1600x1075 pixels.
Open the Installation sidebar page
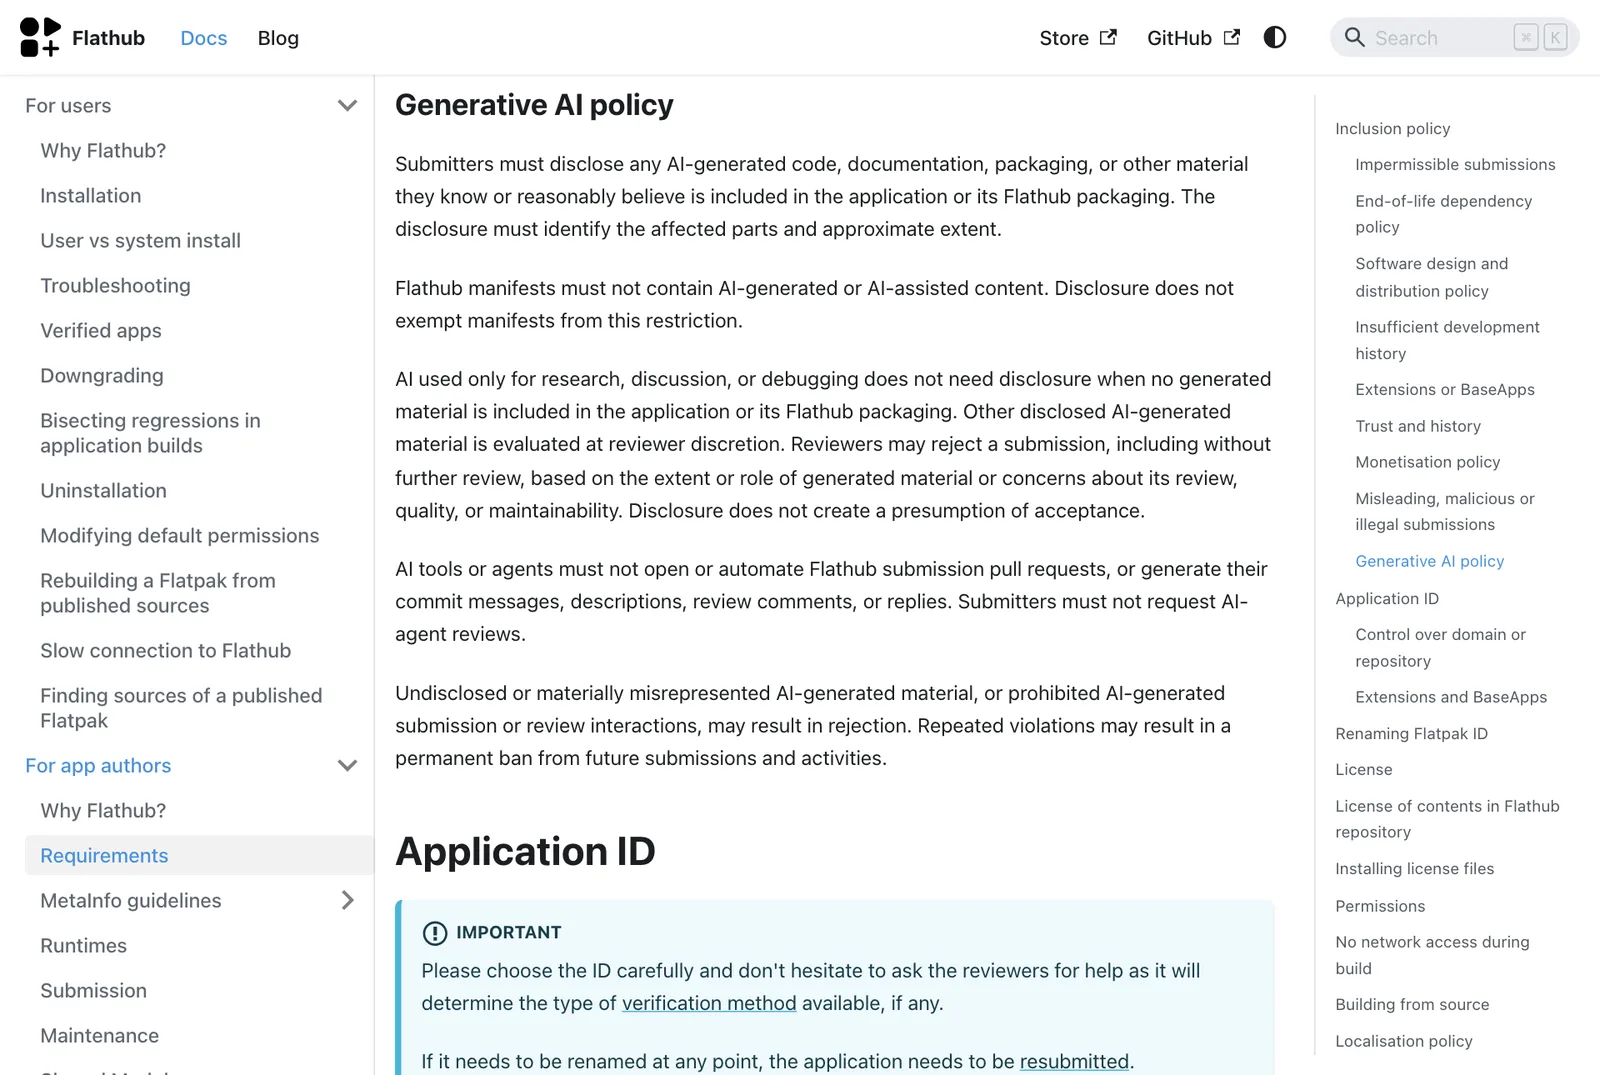[x=91, y=195]
